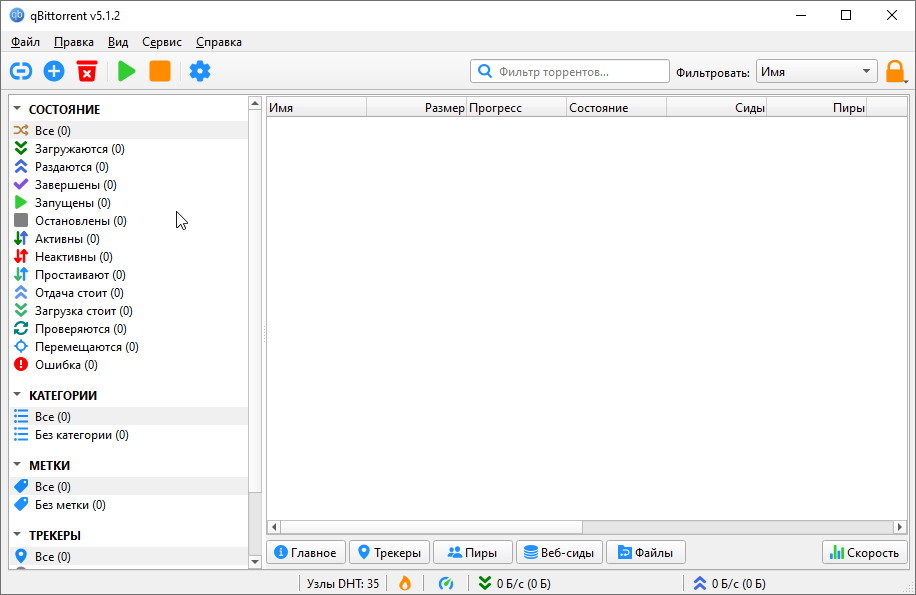Sort by the Размер column header
This screenshot has height=595, width=916.
point(417,107)
